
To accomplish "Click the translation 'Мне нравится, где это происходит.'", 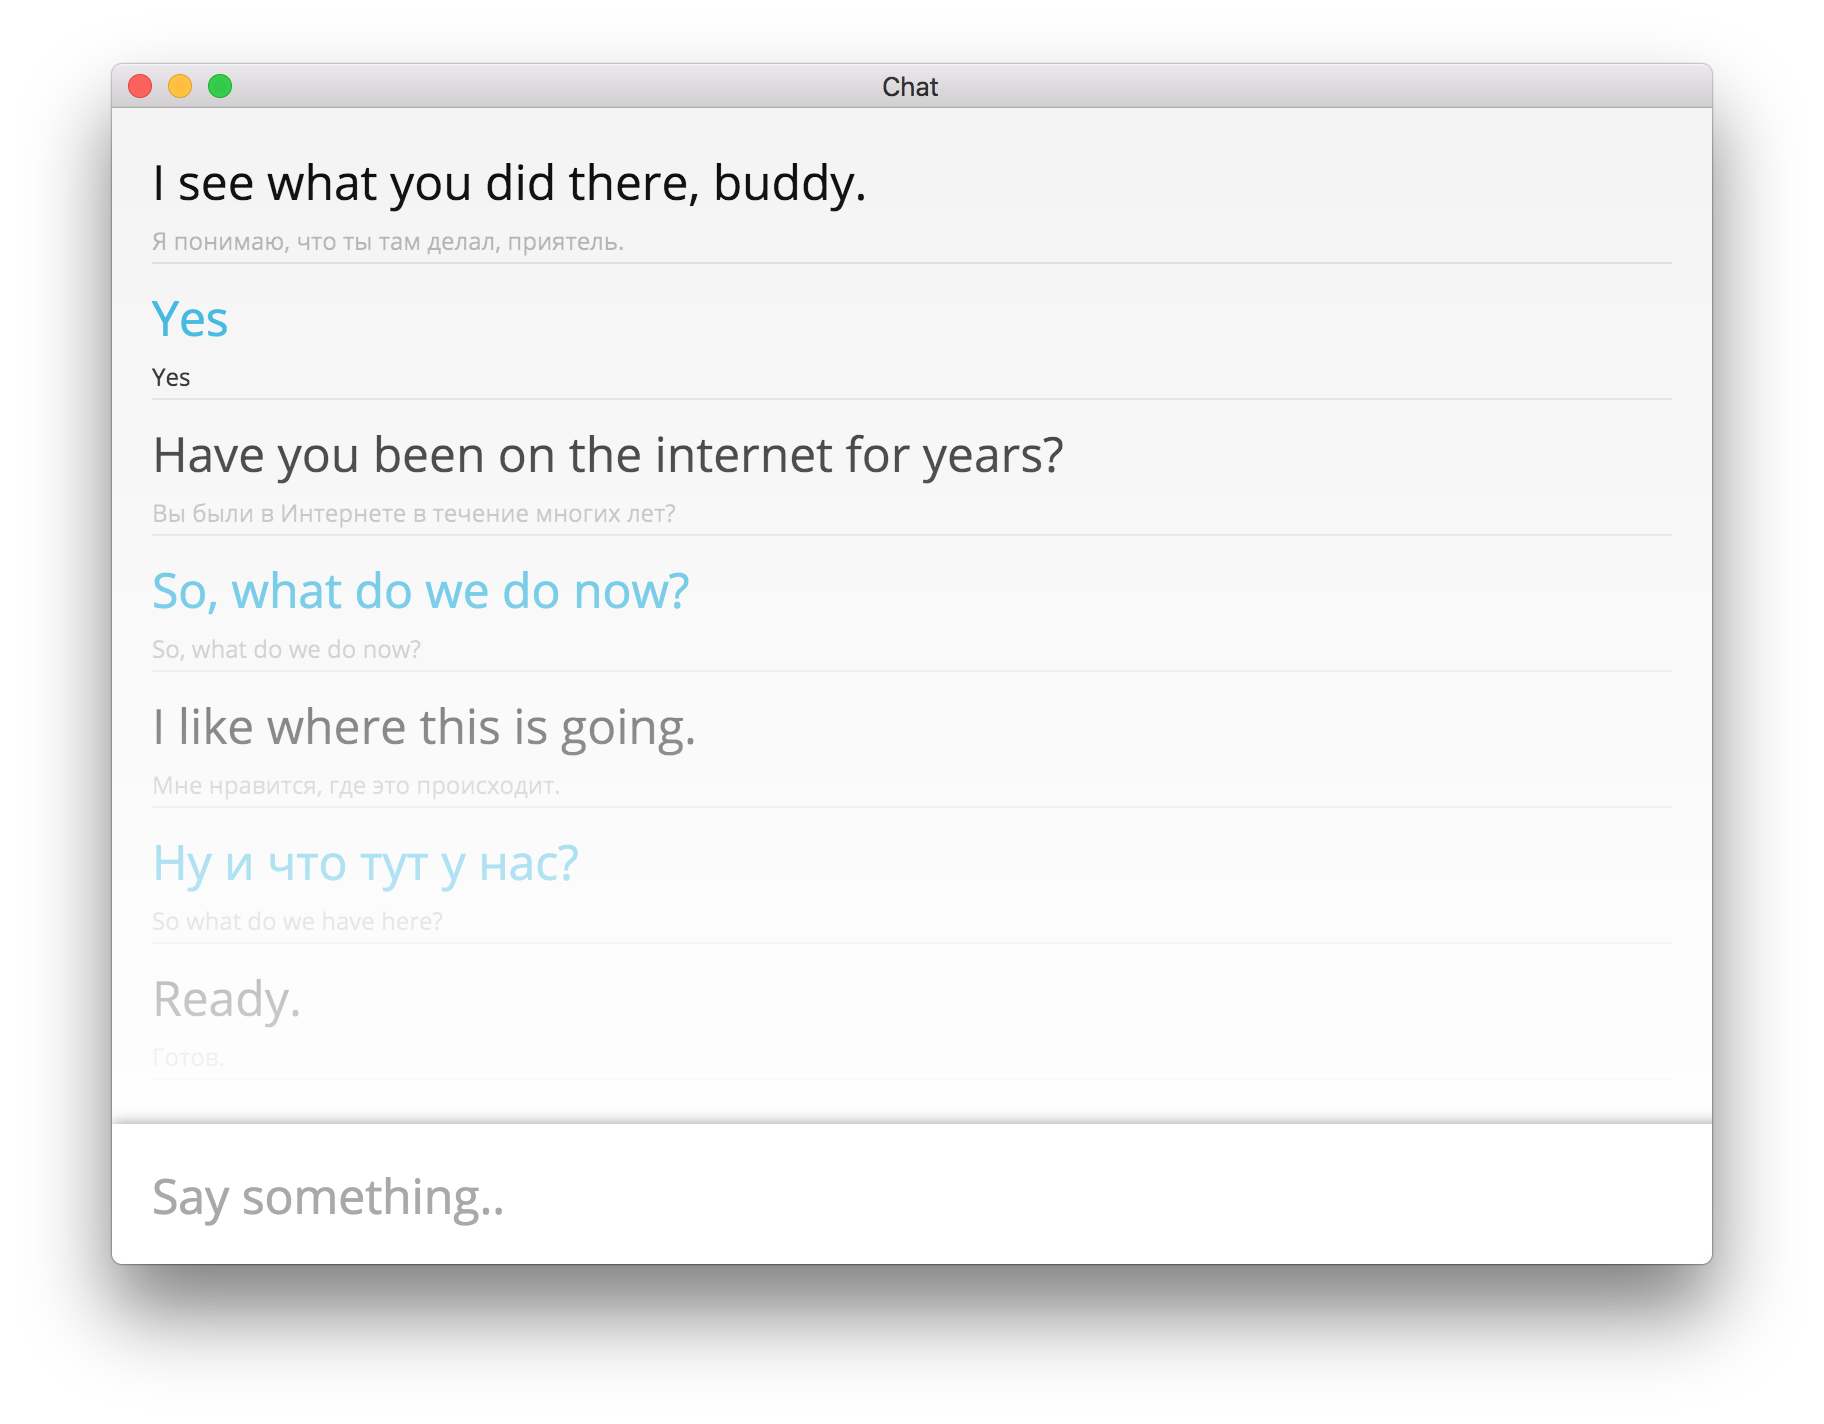I will 355,786.
